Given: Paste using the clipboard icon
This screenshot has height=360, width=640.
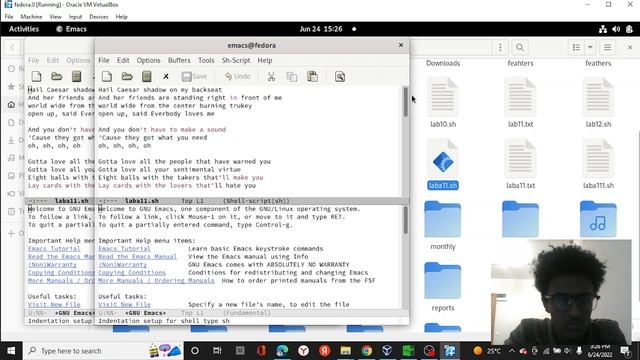Looking at the screenshot, I should 312,76.
